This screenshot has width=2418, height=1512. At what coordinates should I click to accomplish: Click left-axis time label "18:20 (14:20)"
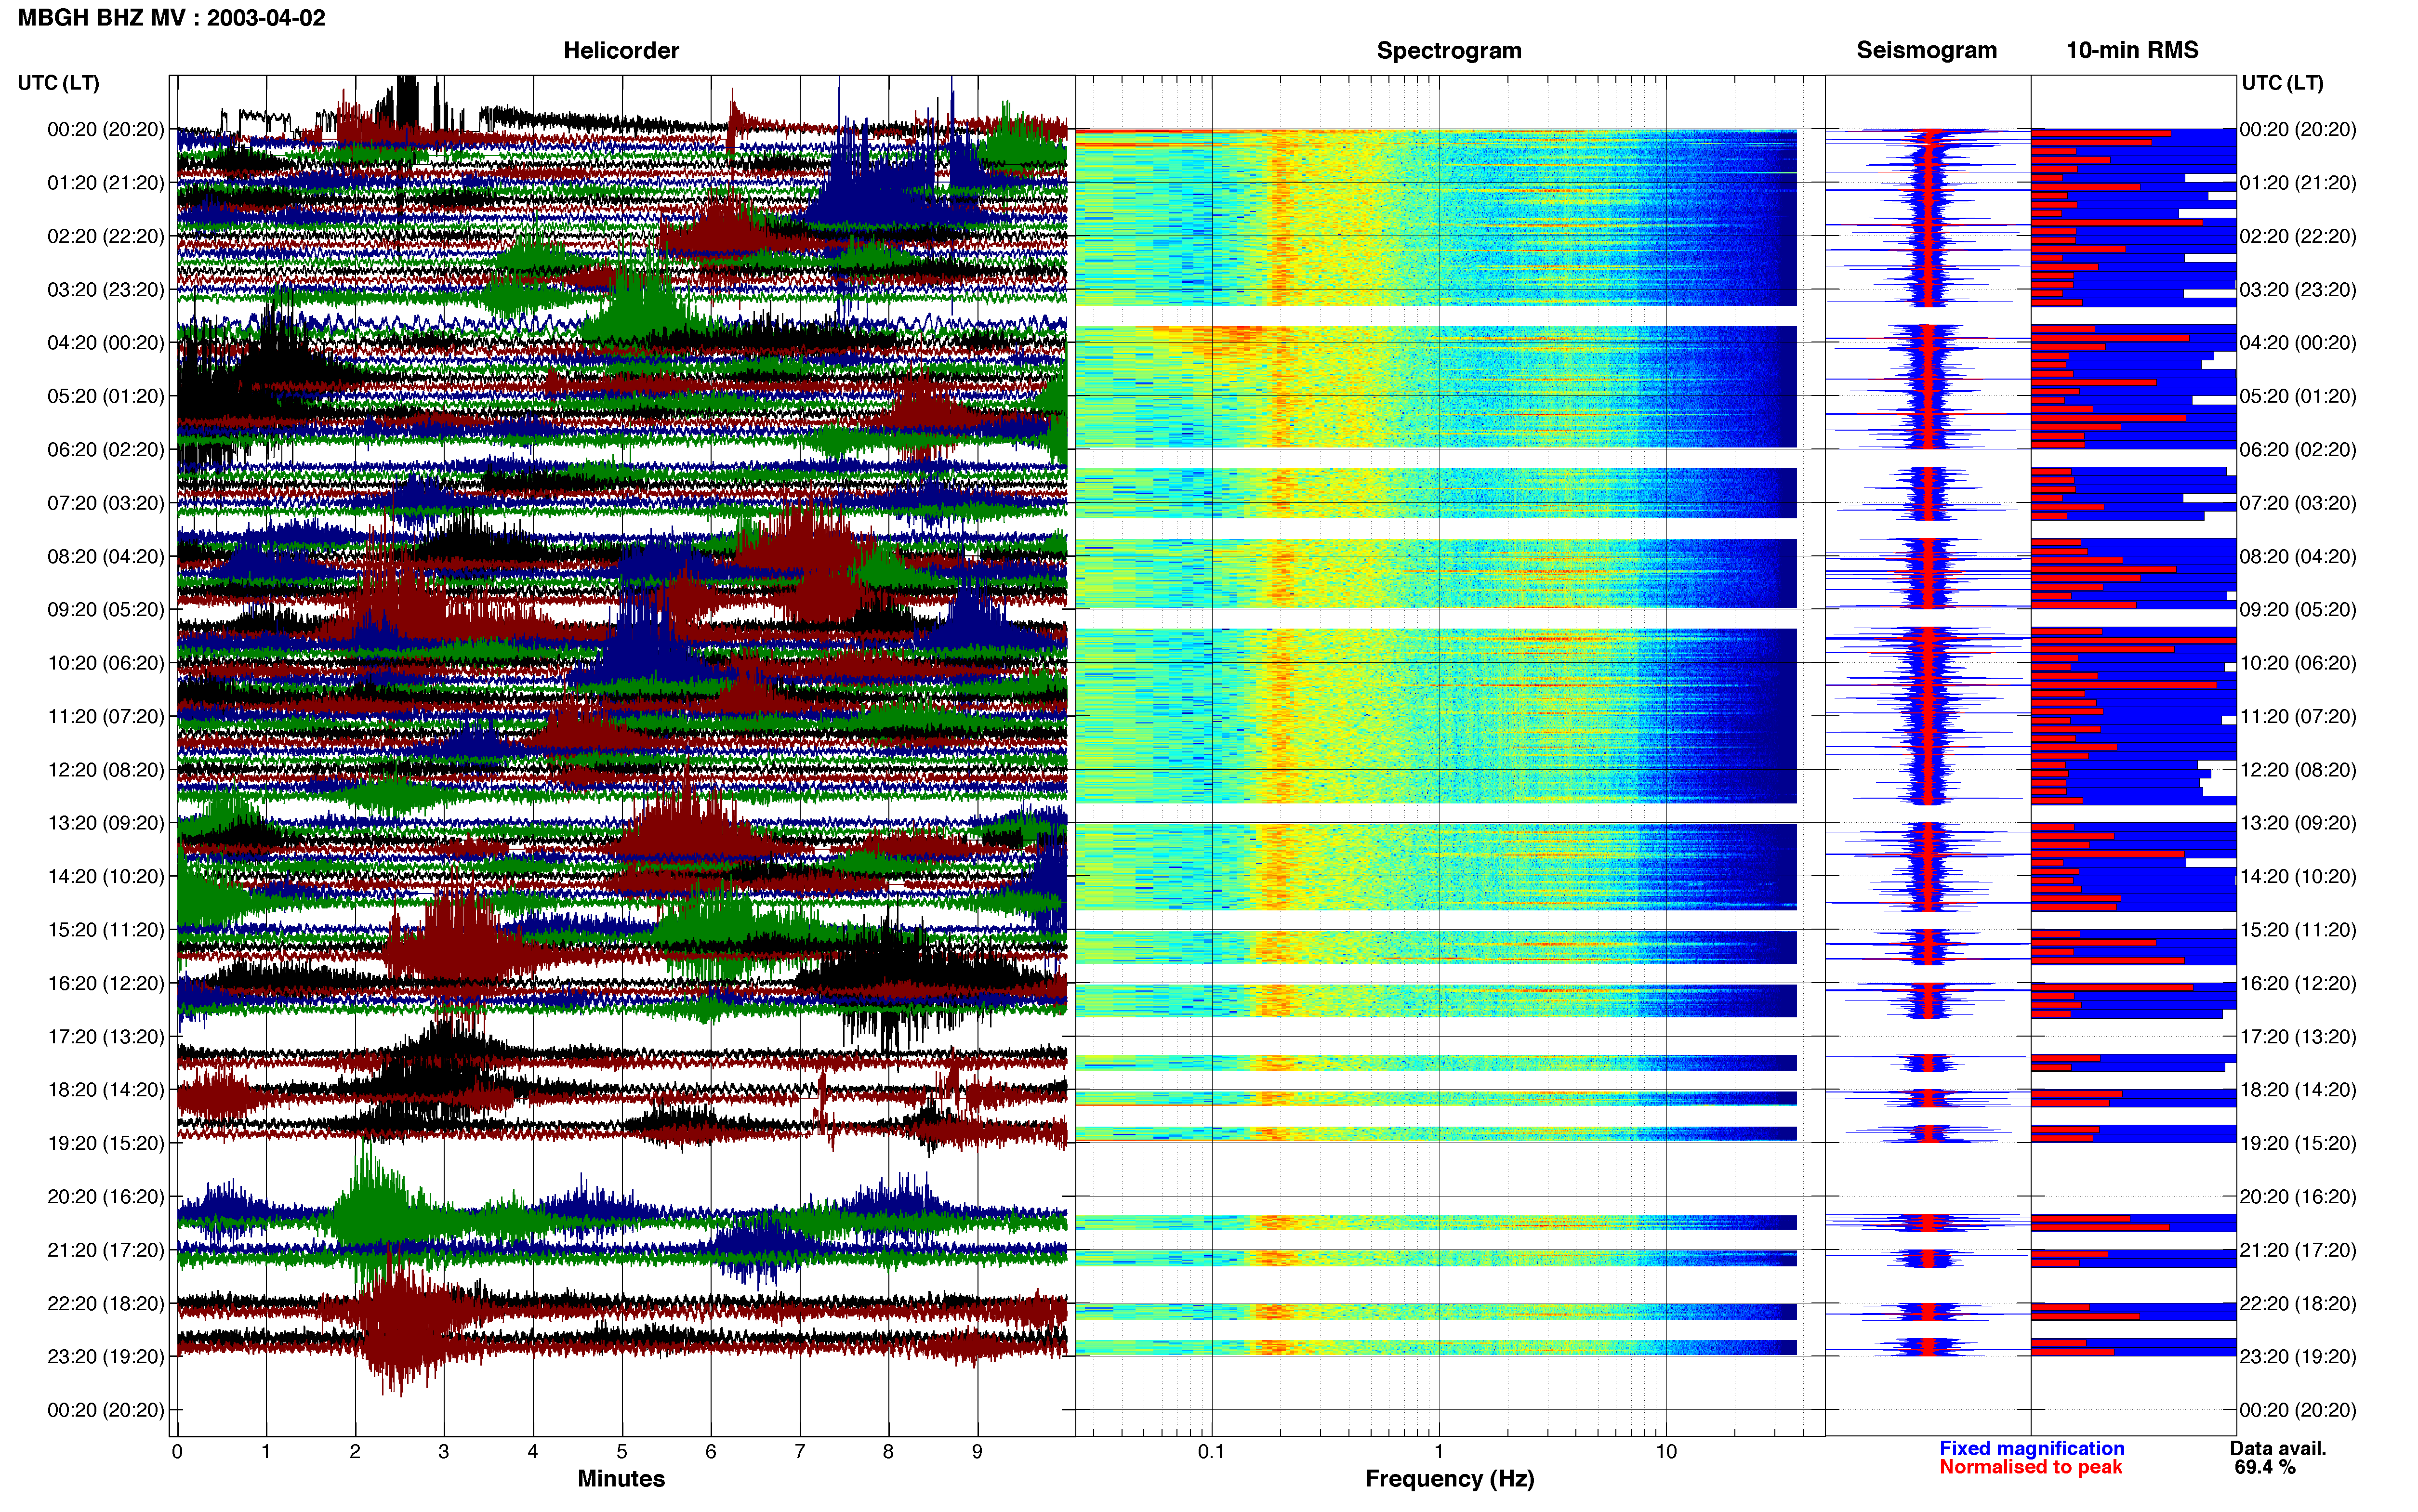tap(106, 1090)
